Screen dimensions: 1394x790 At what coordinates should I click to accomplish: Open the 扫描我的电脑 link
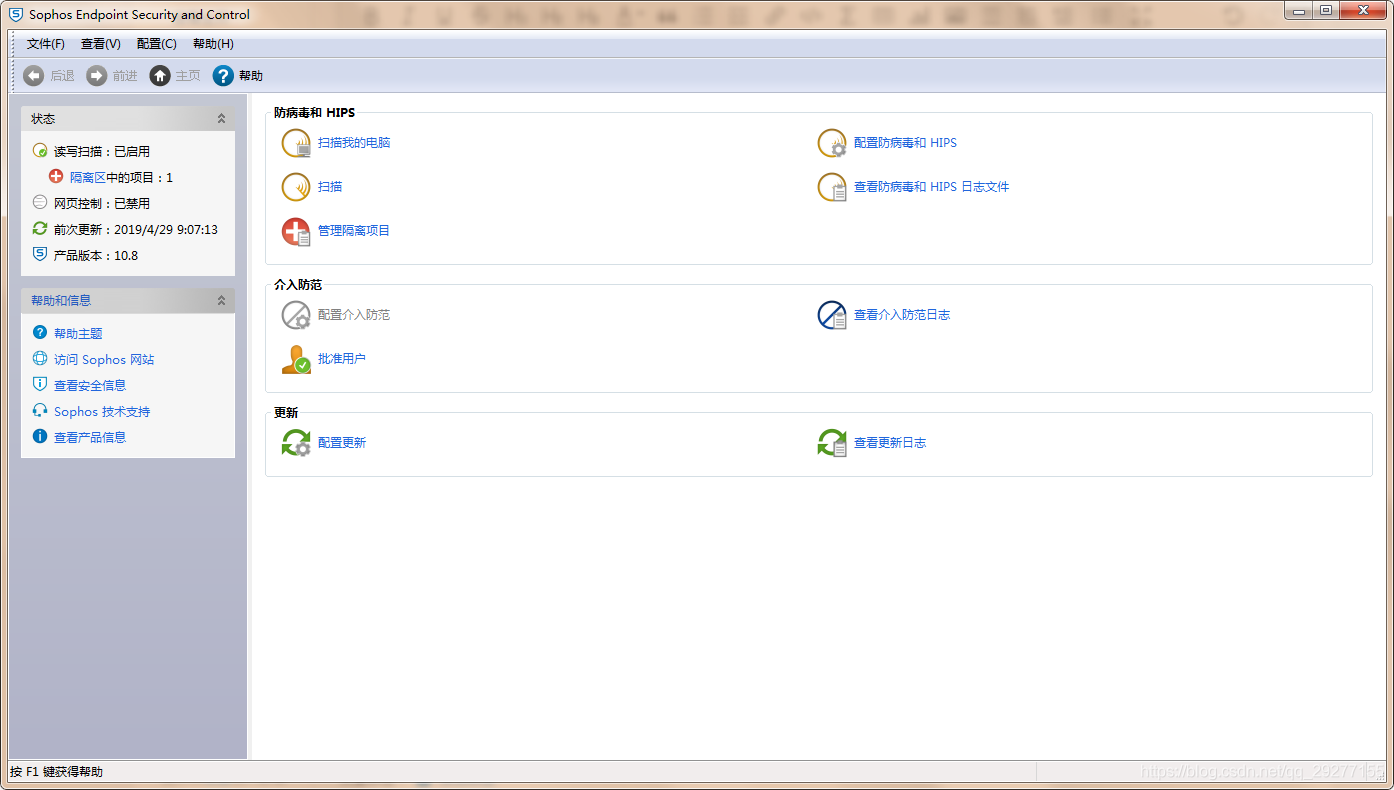(x=354, y=143)
